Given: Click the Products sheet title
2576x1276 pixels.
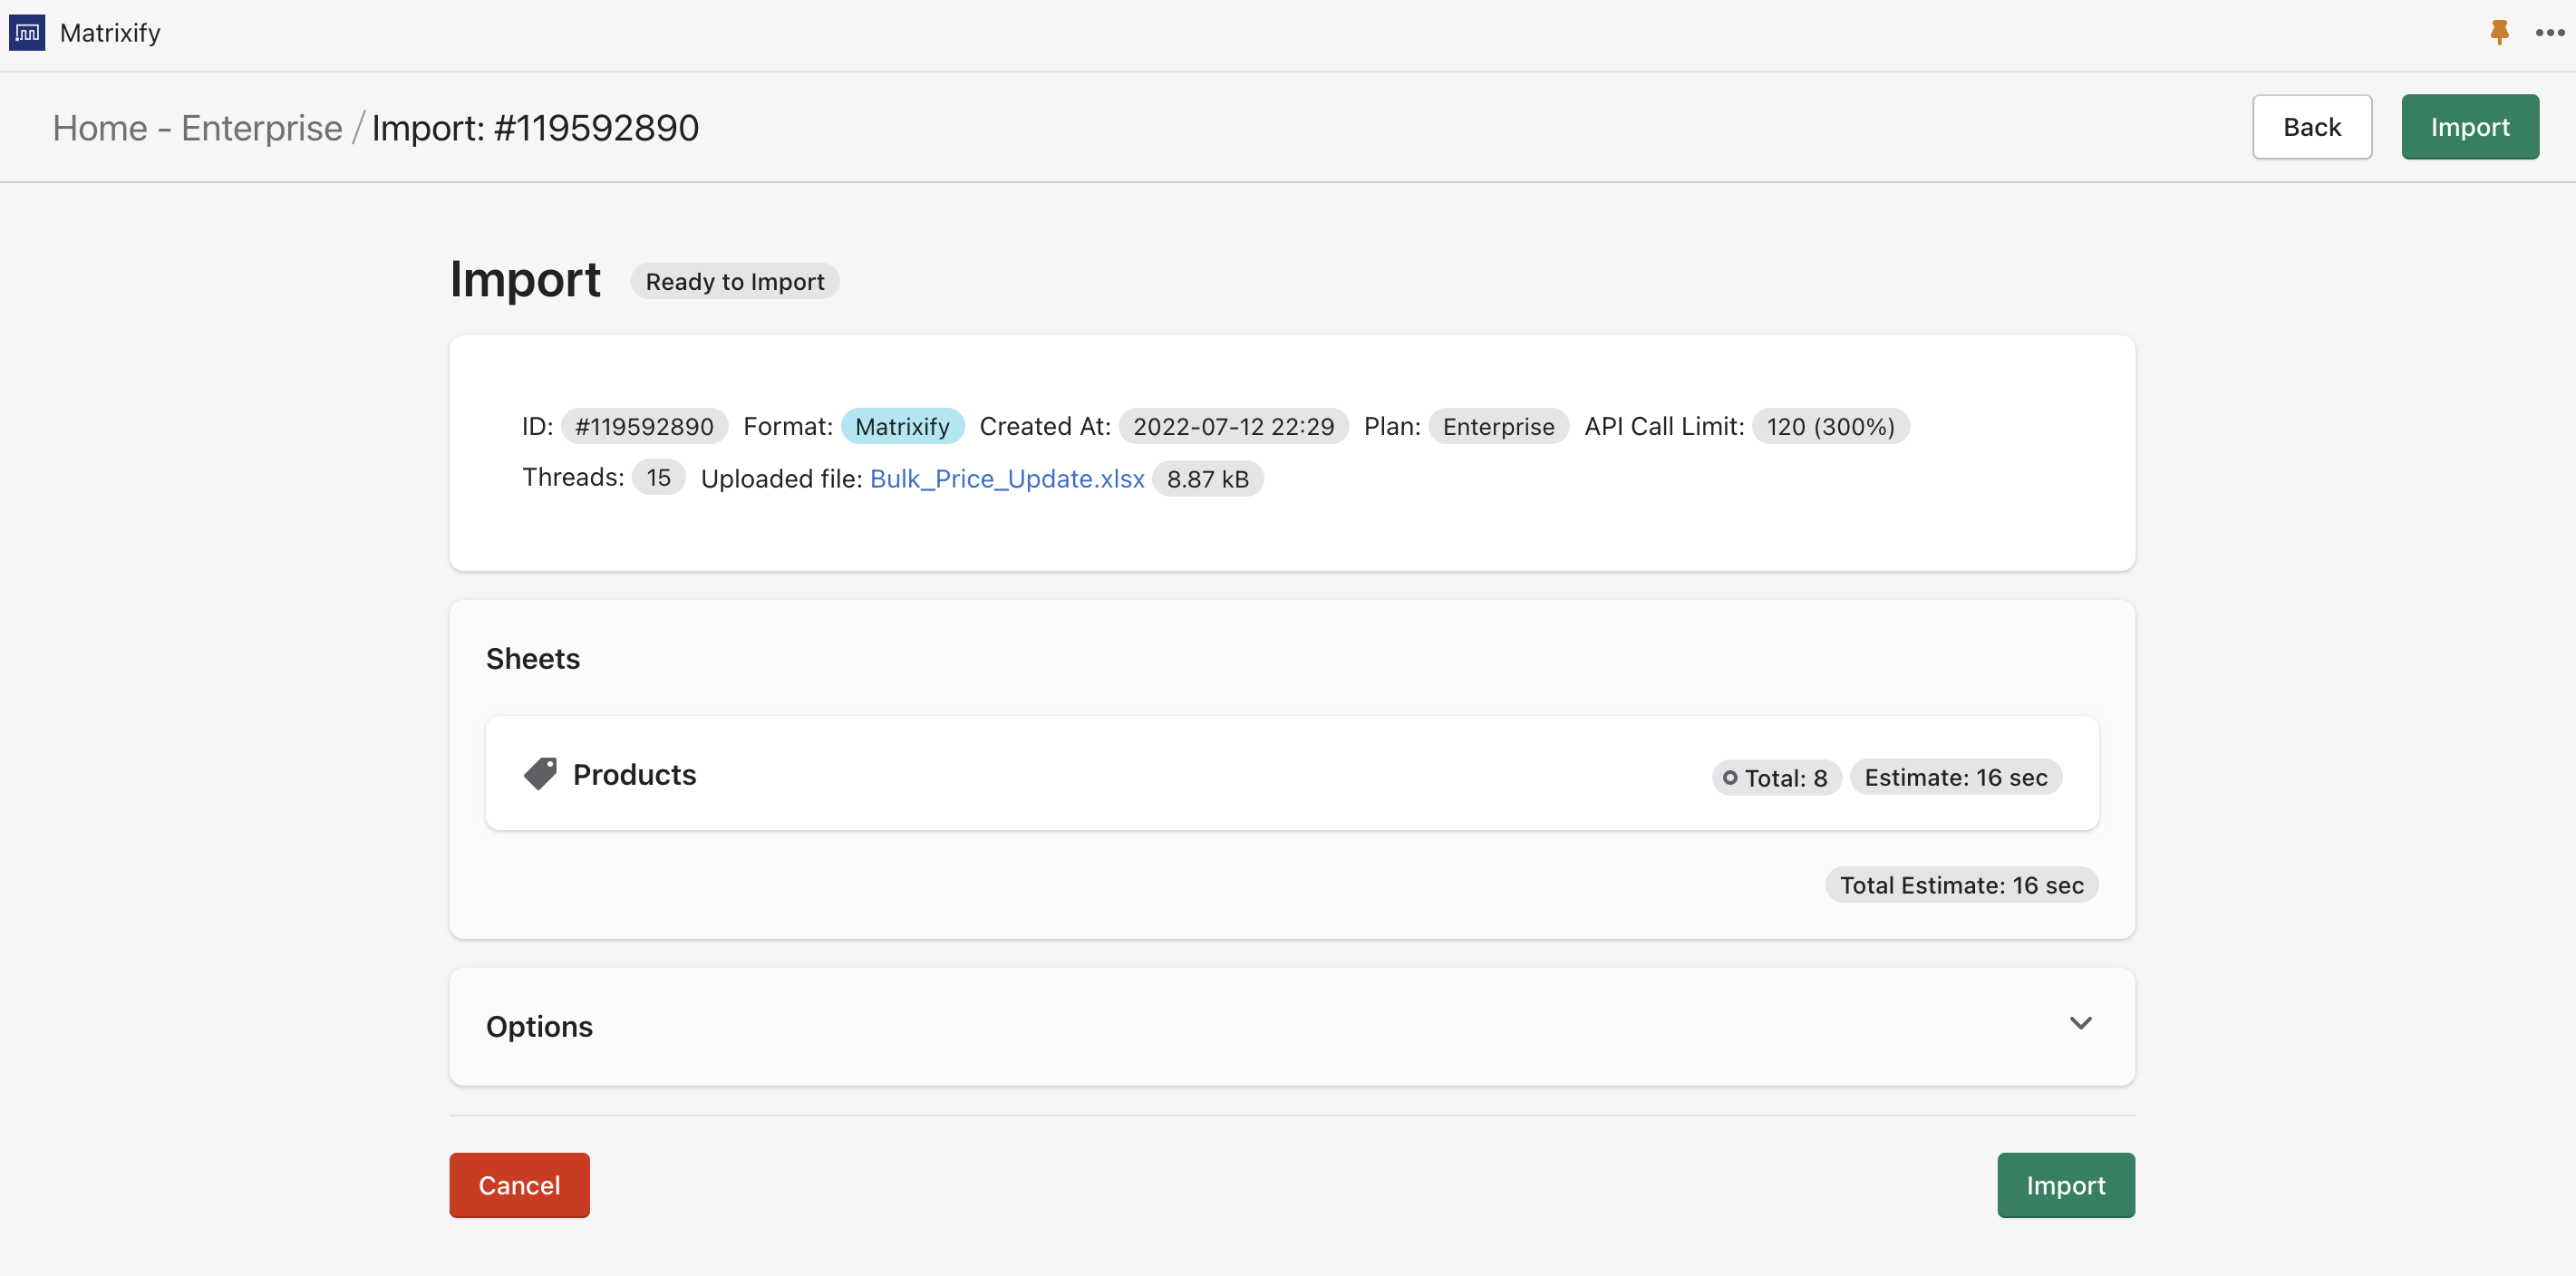Looking at the screenshot, I should pyautogui.click(x=634, y=774).
